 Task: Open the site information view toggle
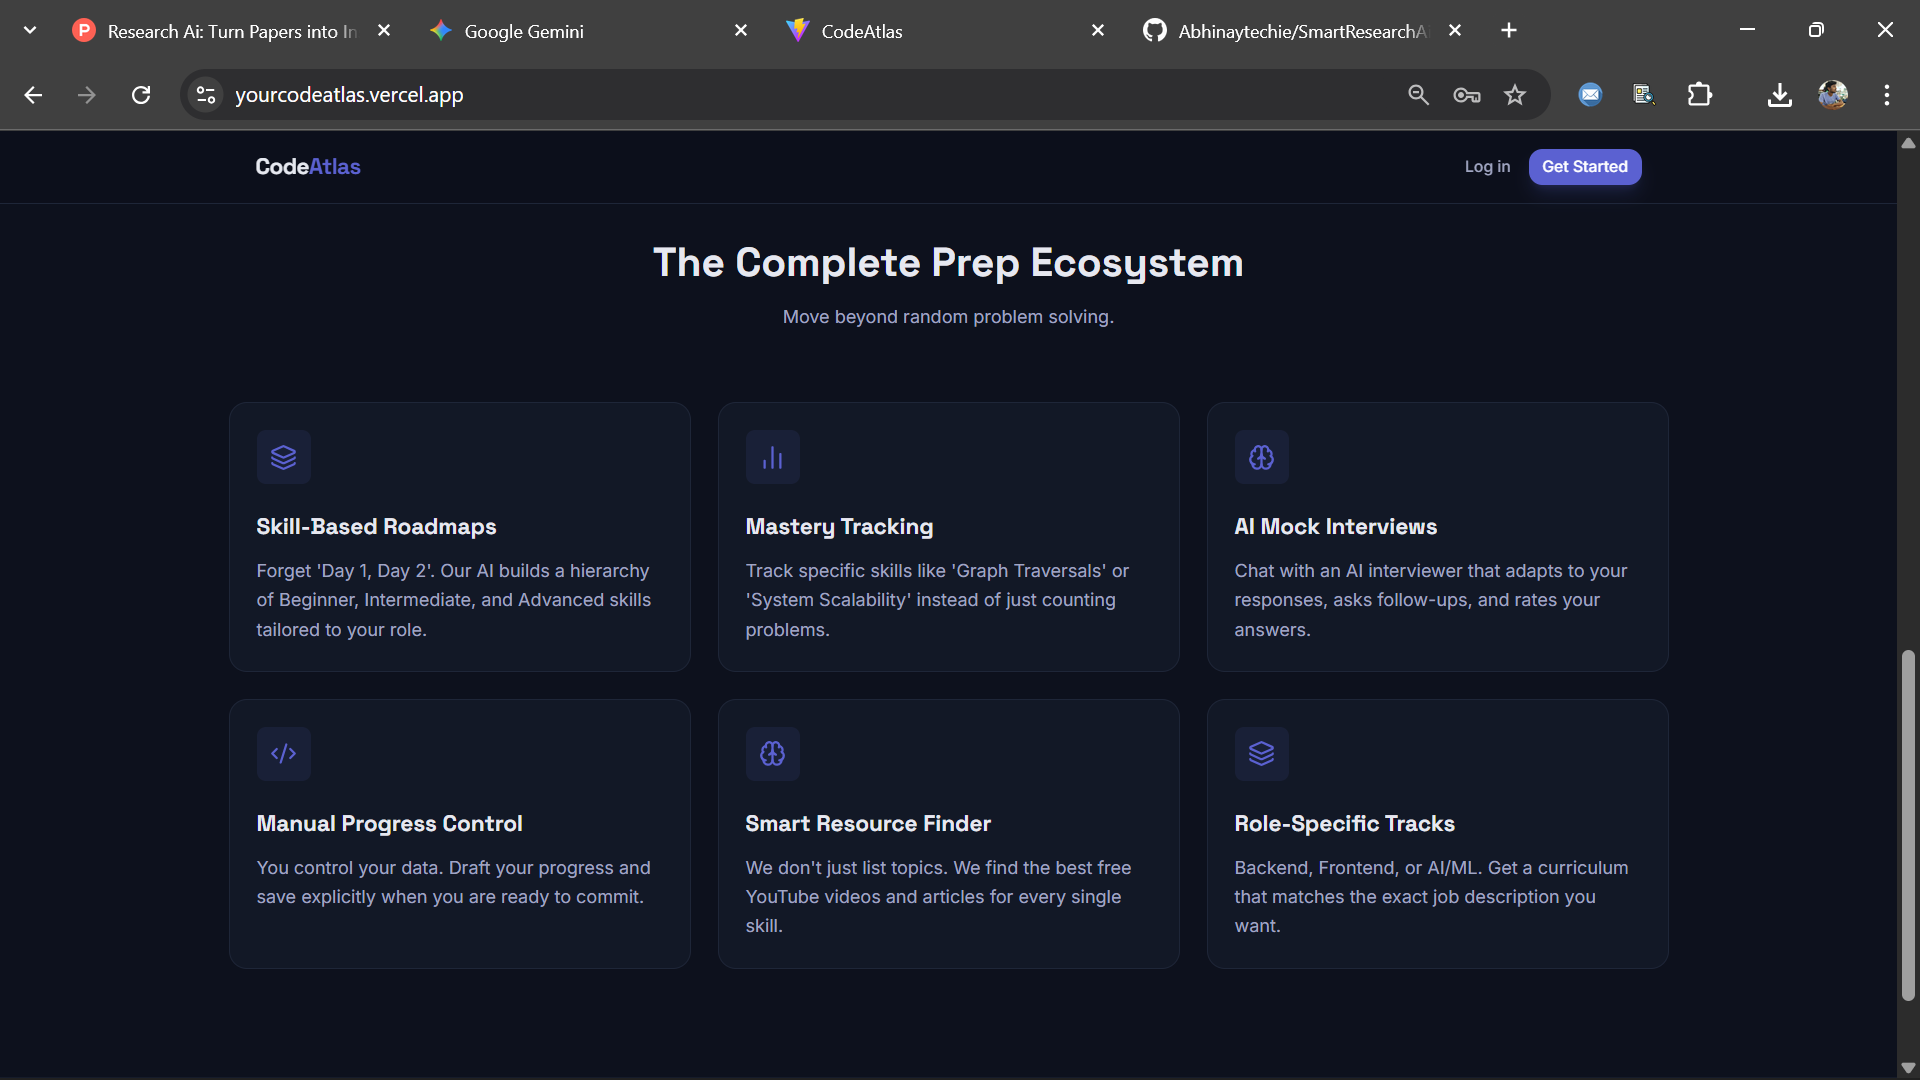[205, 95]
